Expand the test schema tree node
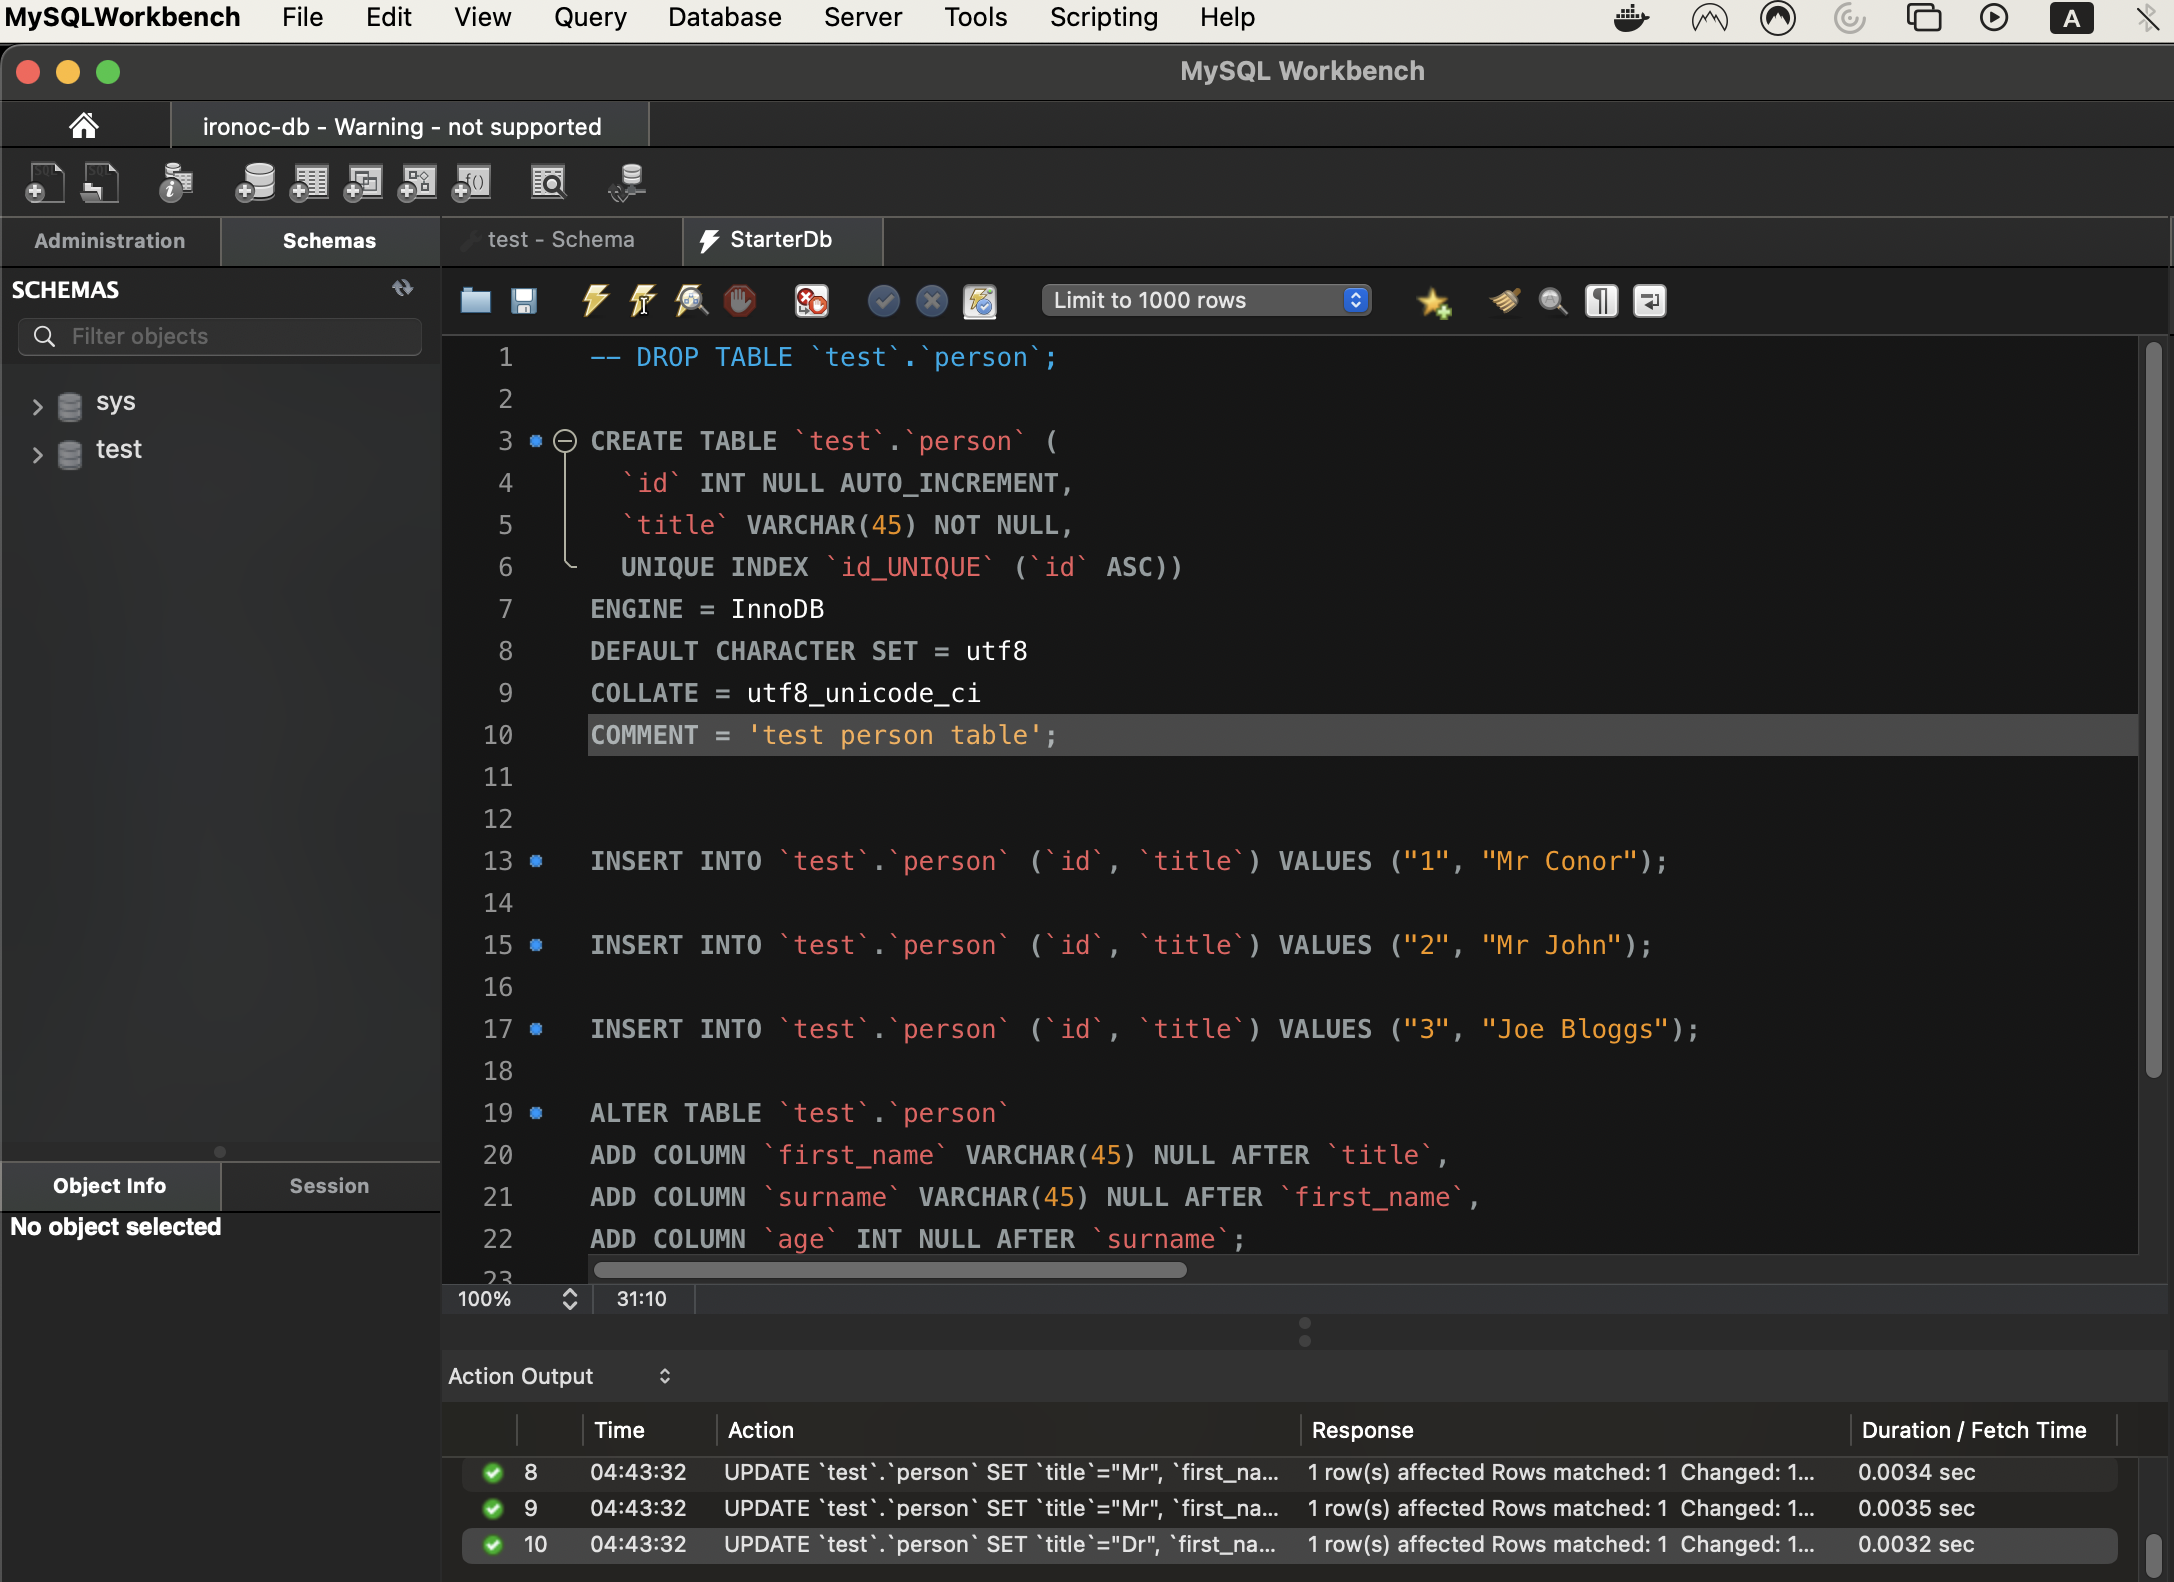The image size is (2174, 1582). point(37,455)
